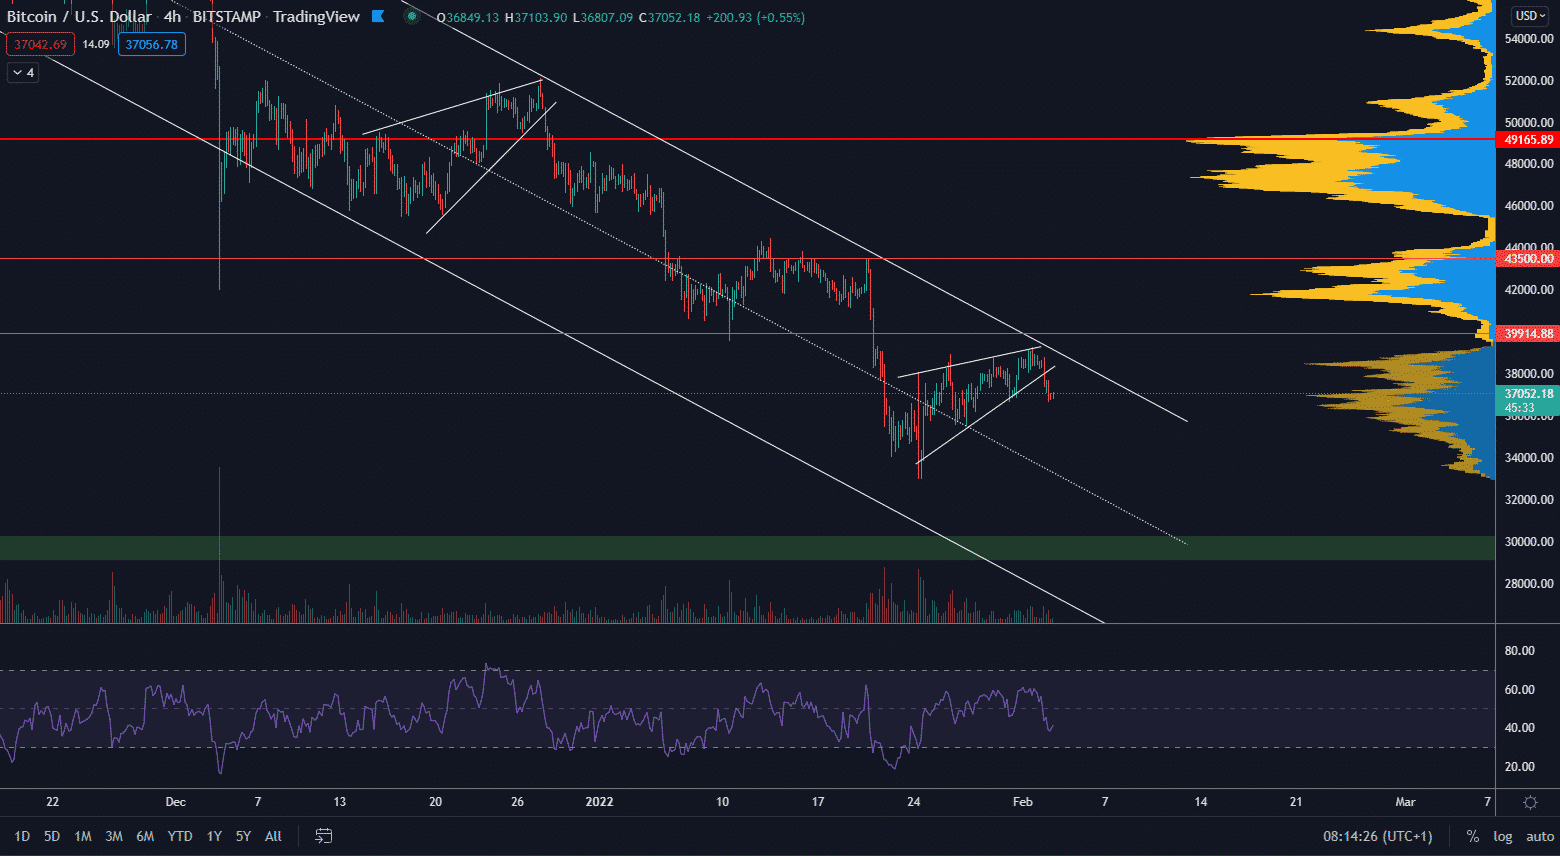Click the red 49165.89 price line label
This screenshot has width=1560, height=856.
(1529, 140)
